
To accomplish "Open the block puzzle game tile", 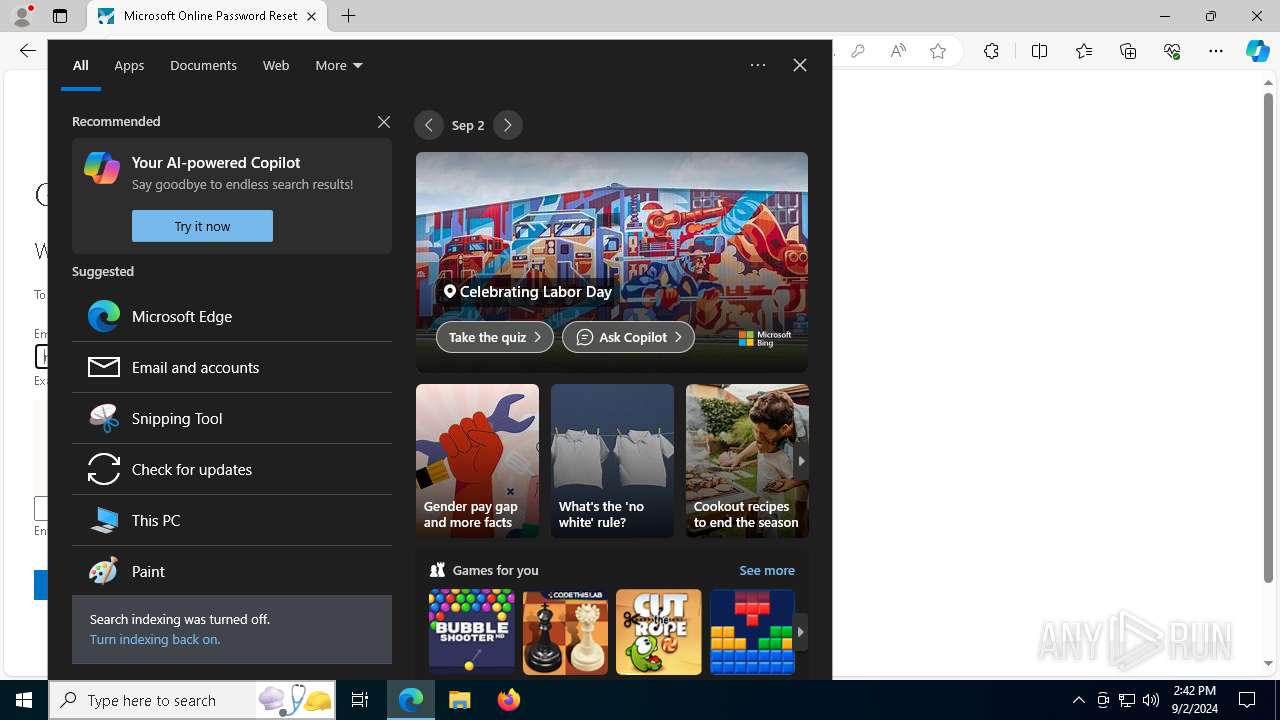I will coord(752,632).
